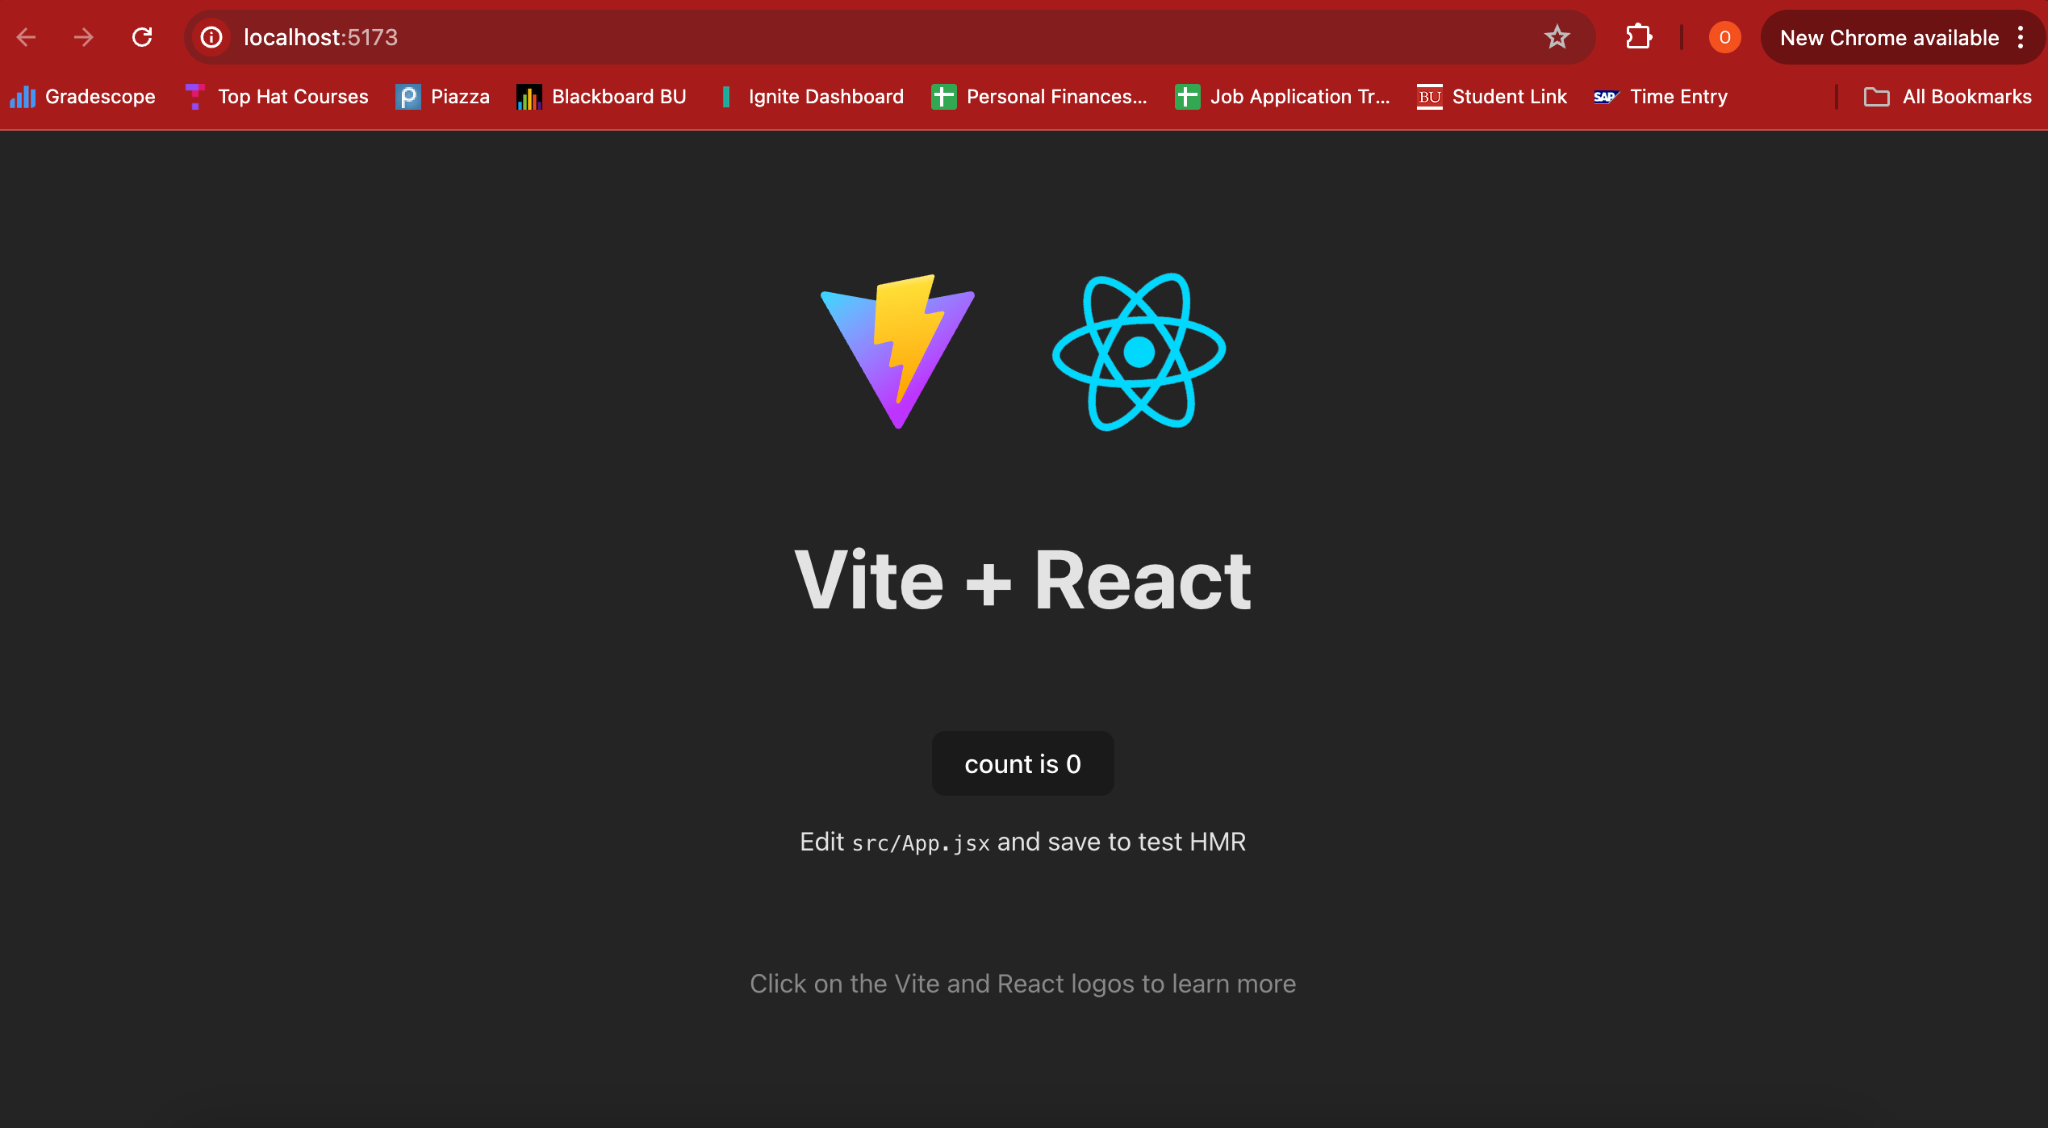Viewport: 2048px width, 1128px height.
Task: Click the React atom logo
Action: tap(1137, 350)
